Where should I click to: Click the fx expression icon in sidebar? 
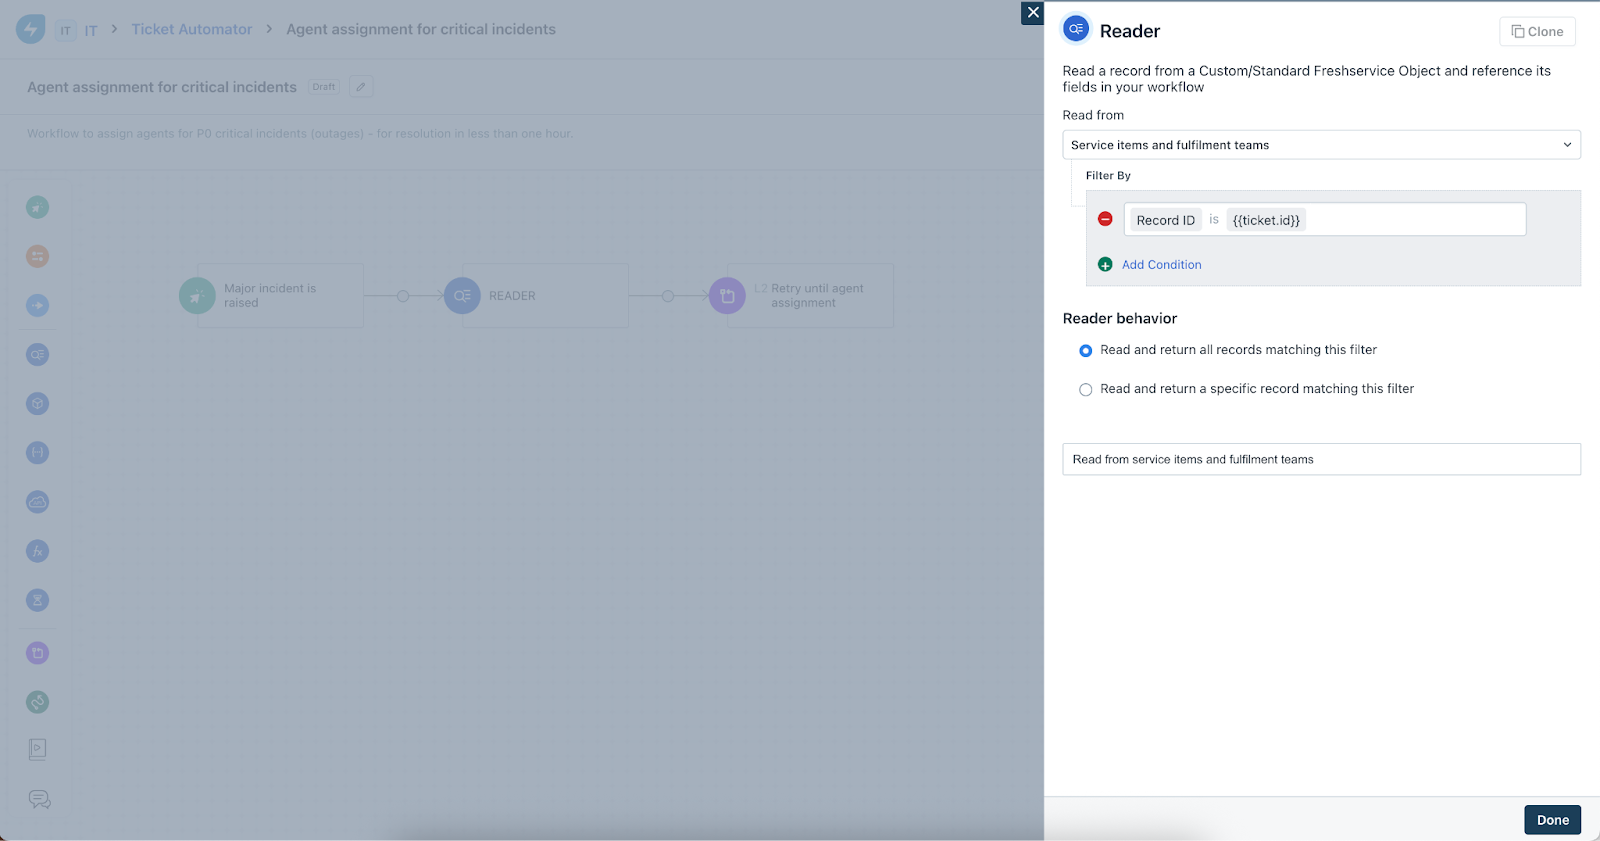37,551
